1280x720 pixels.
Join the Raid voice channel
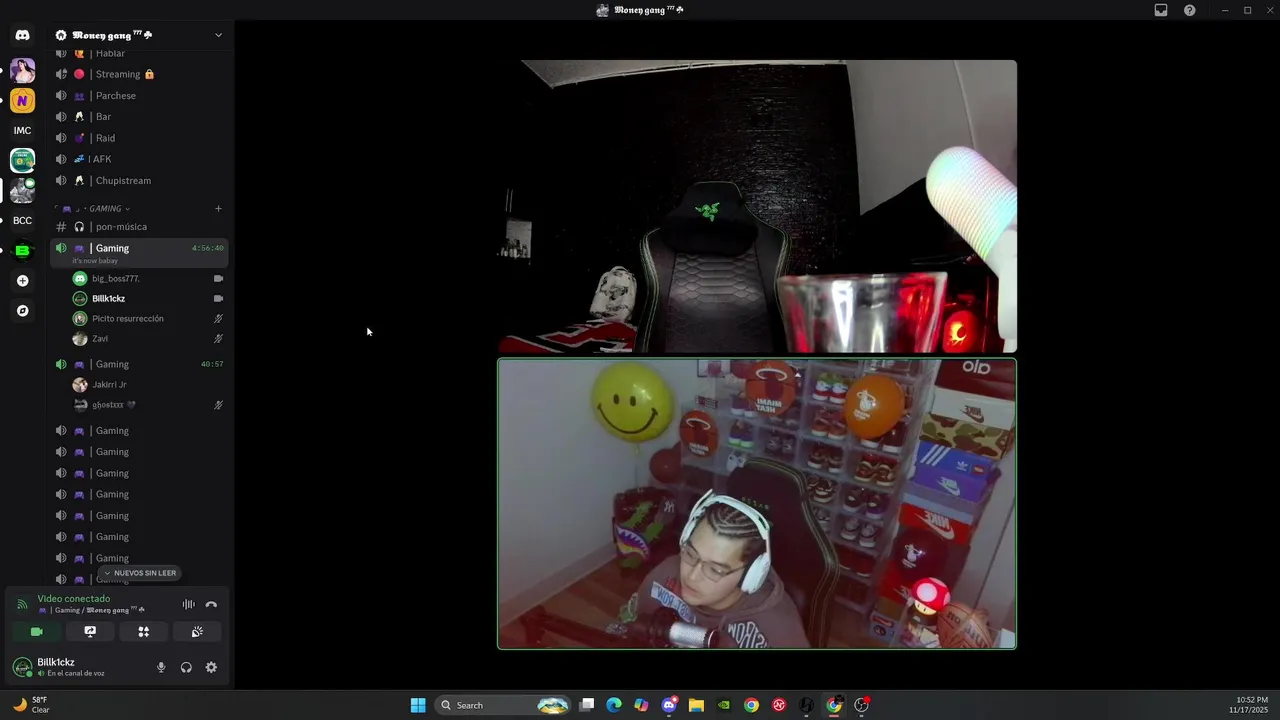click(140, 138)
